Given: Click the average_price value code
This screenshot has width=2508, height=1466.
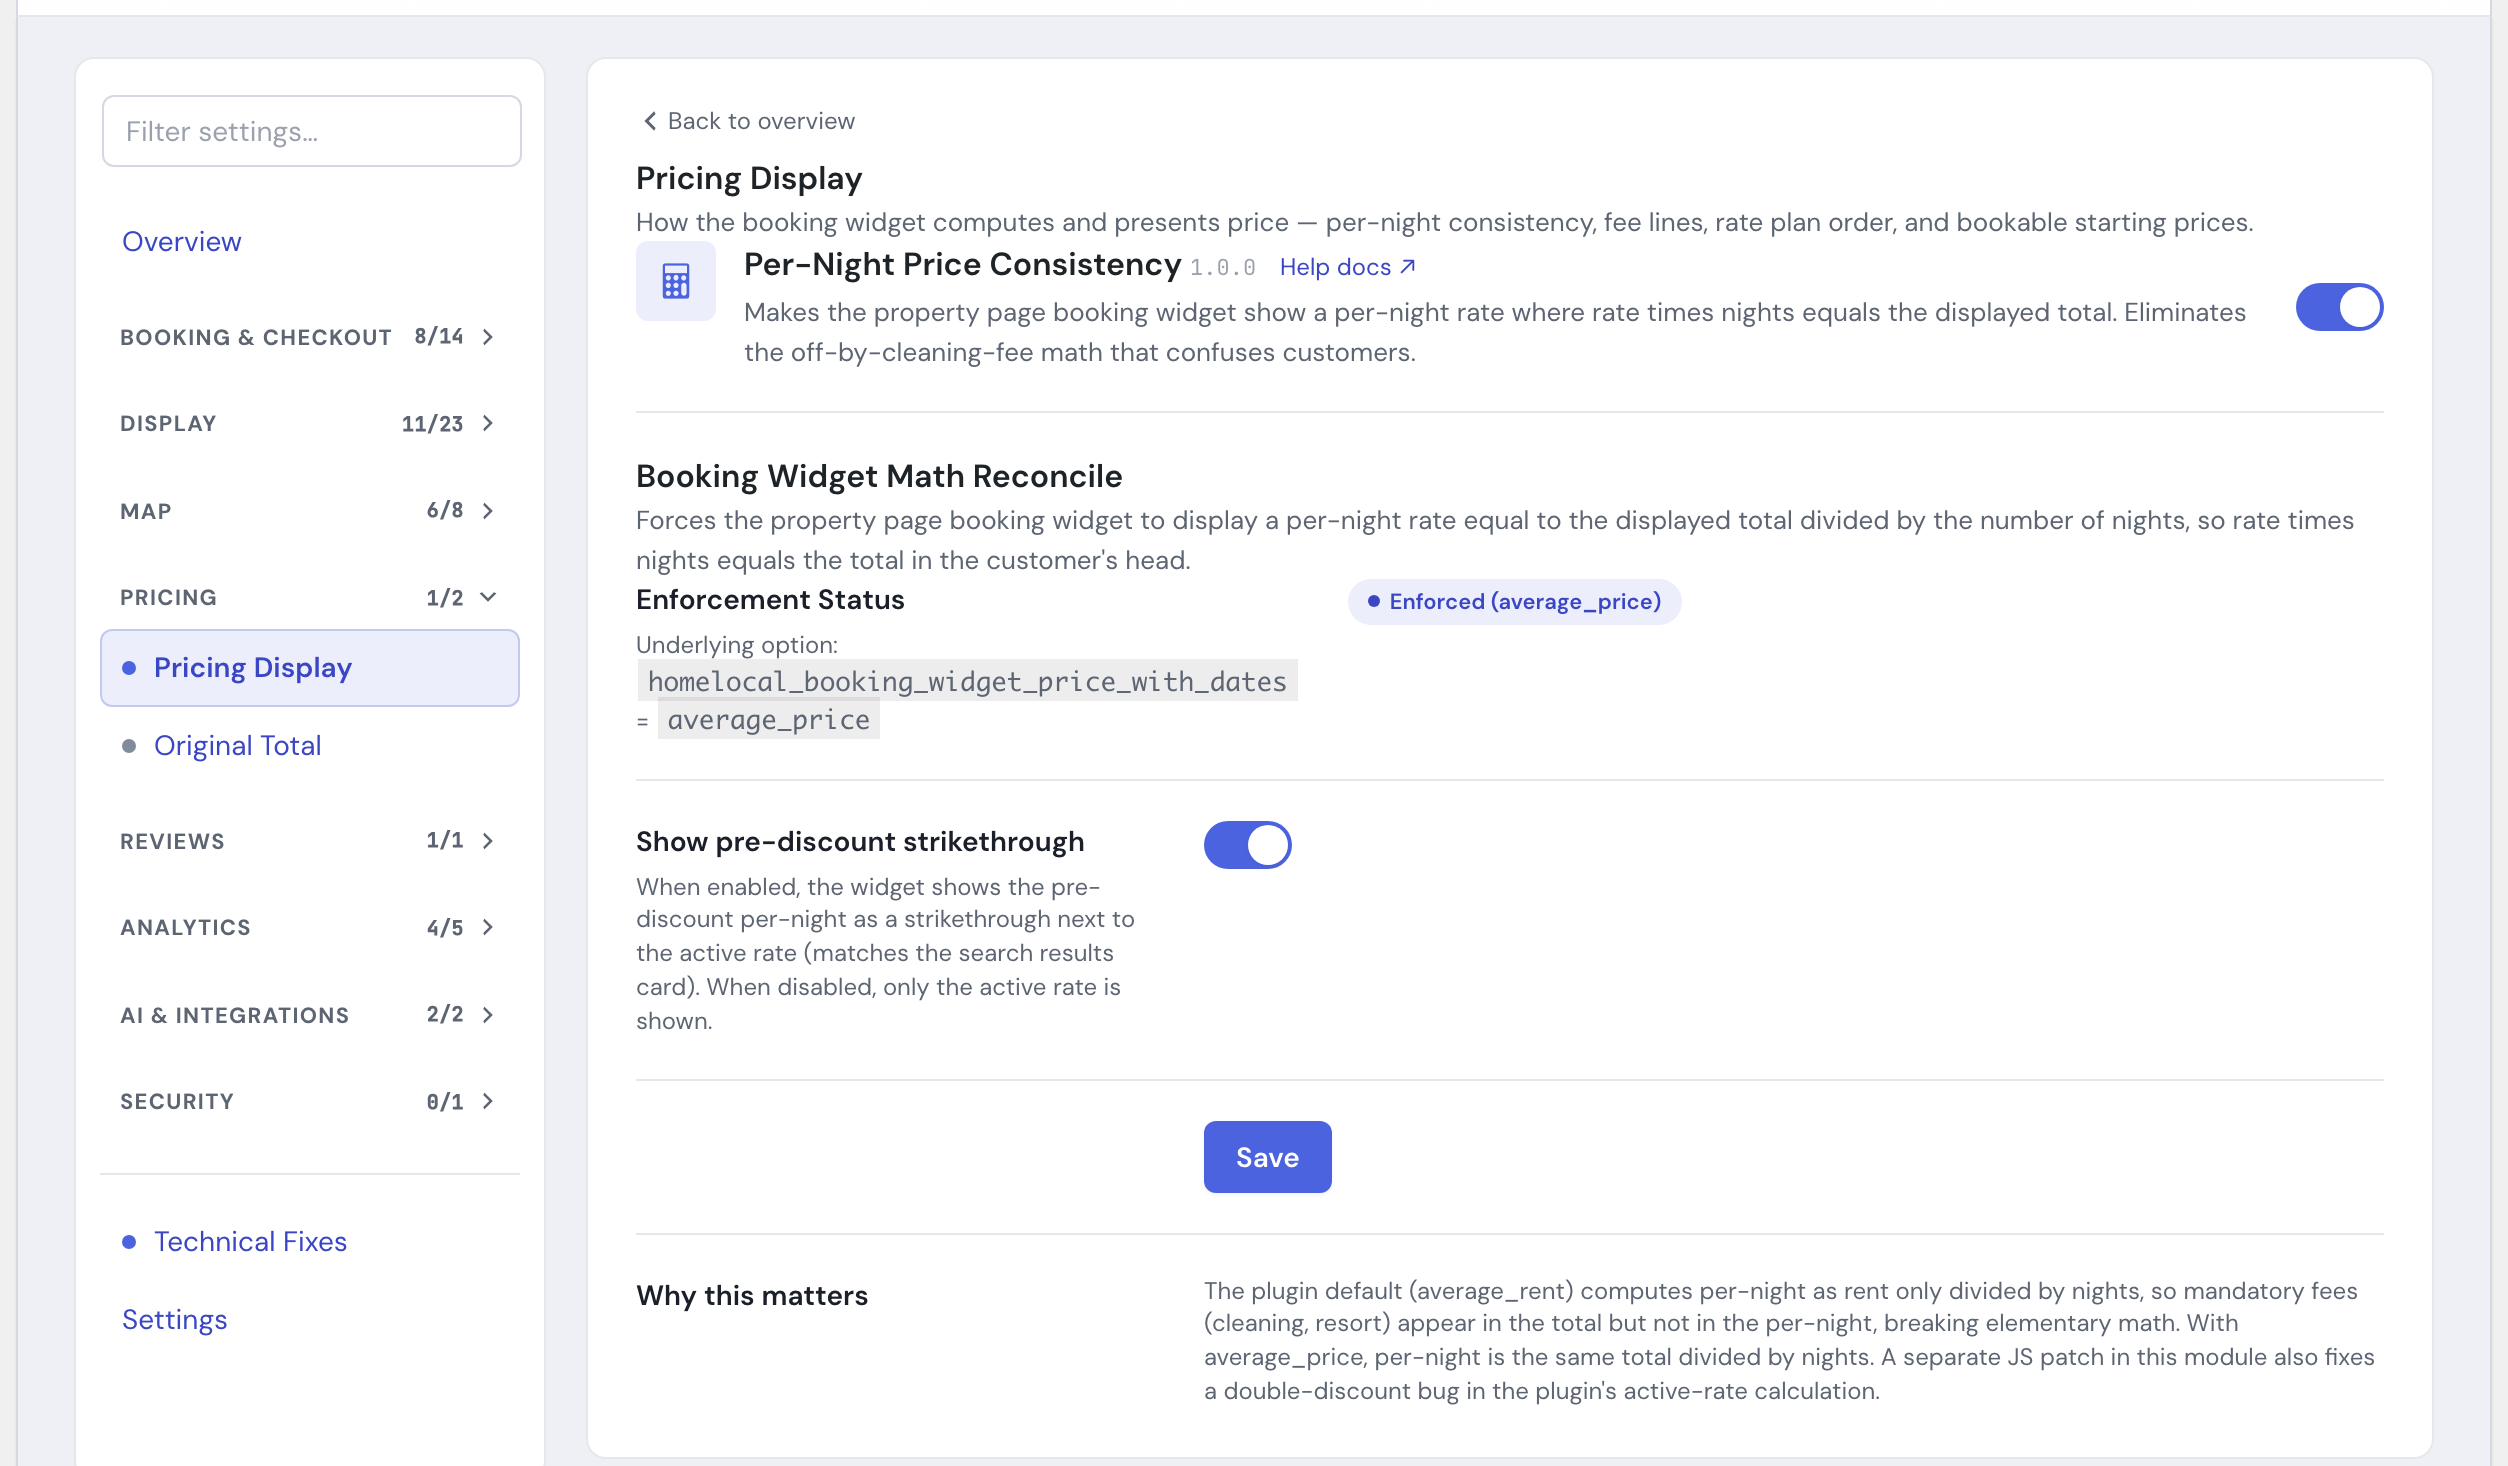Looking at the screenshot, I should tap(768, 720).
